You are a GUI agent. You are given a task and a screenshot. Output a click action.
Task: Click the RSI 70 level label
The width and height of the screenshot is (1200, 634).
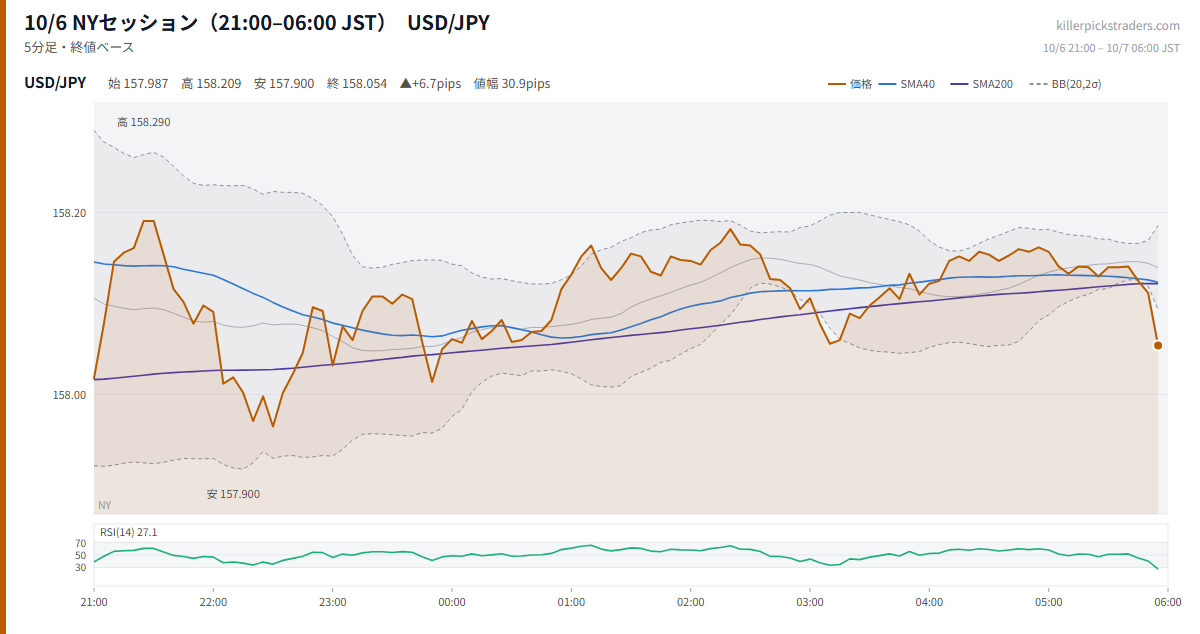pyautogui.click(x=81, y=543)
